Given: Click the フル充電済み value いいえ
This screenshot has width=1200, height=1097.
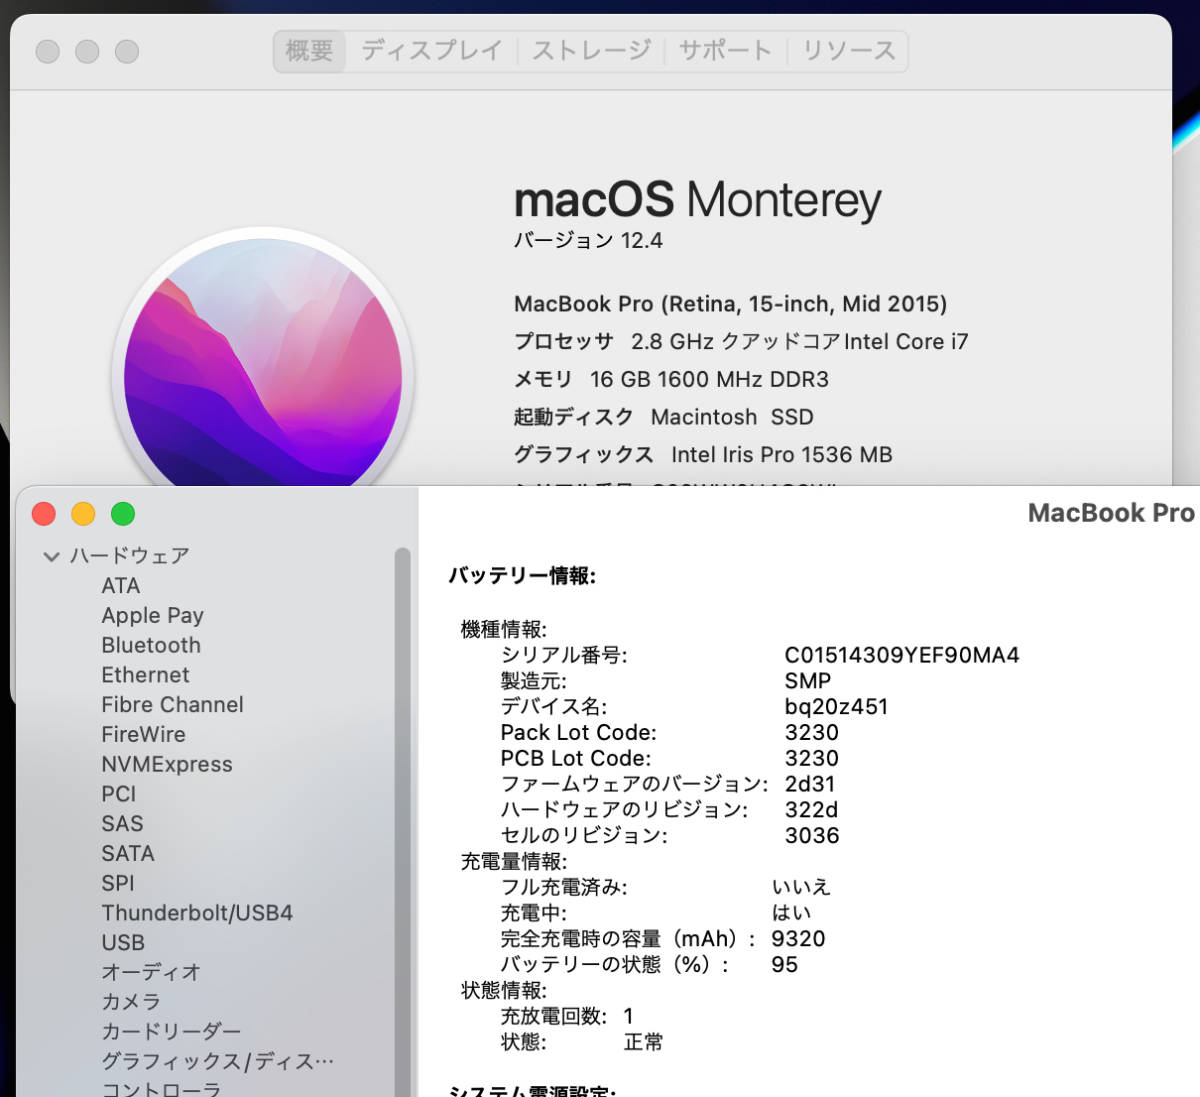Looking at the screenshot, I should [x=801, y=887].
